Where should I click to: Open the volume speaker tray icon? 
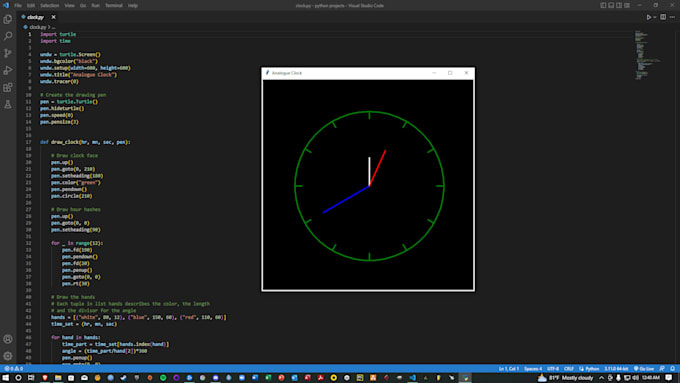pos(635,378)
